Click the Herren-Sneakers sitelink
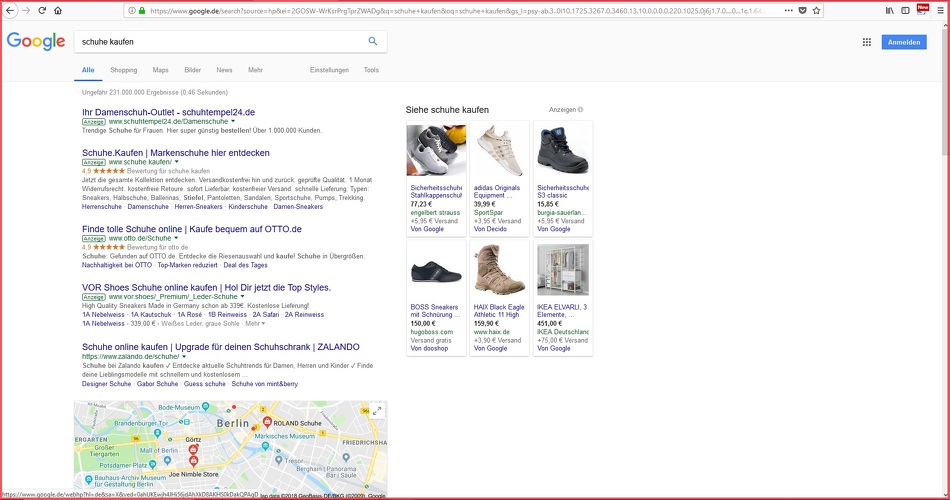The height and width of the screenshot is (500, 950). (x=199, y=207)
